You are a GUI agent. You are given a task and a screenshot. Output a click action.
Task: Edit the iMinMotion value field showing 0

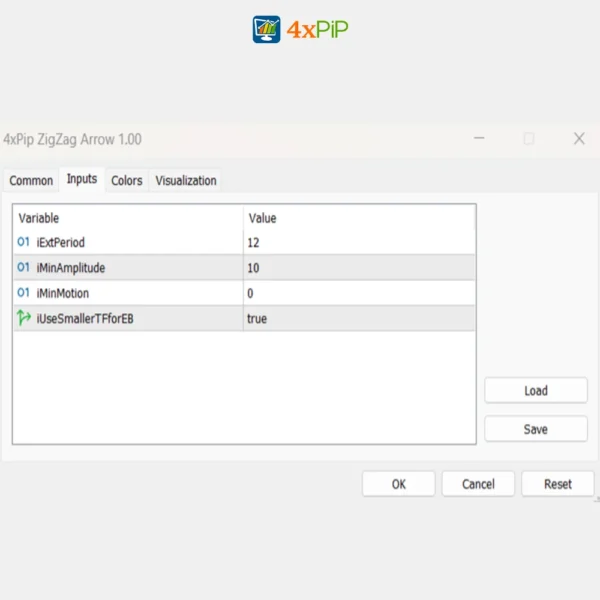coord(358,293)
